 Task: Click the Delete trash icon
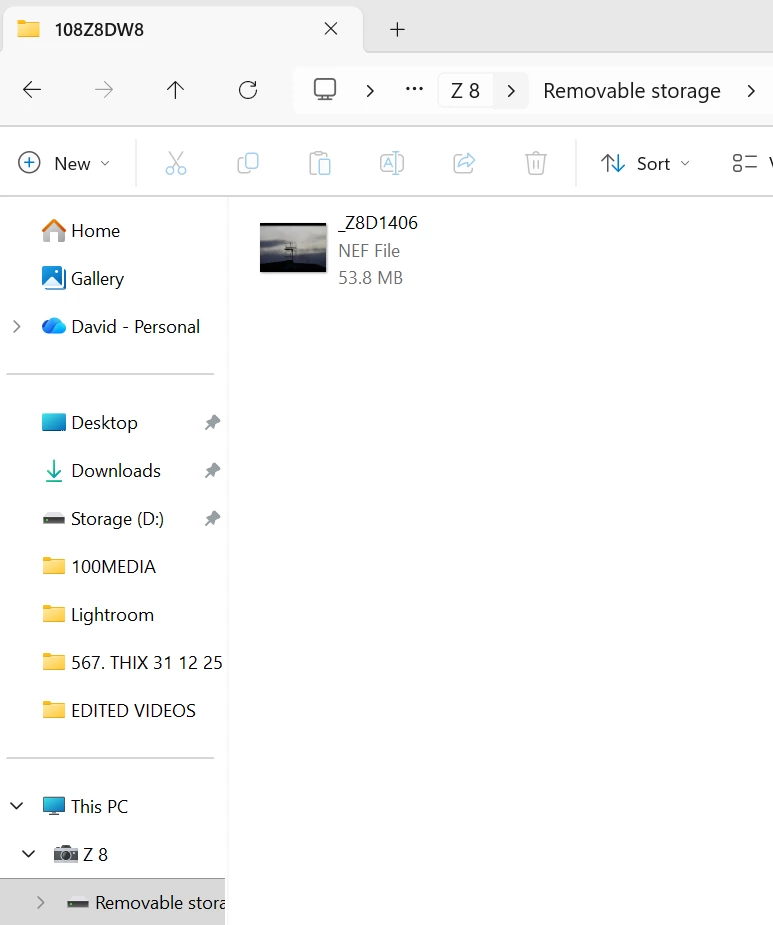tap(536, 163)
